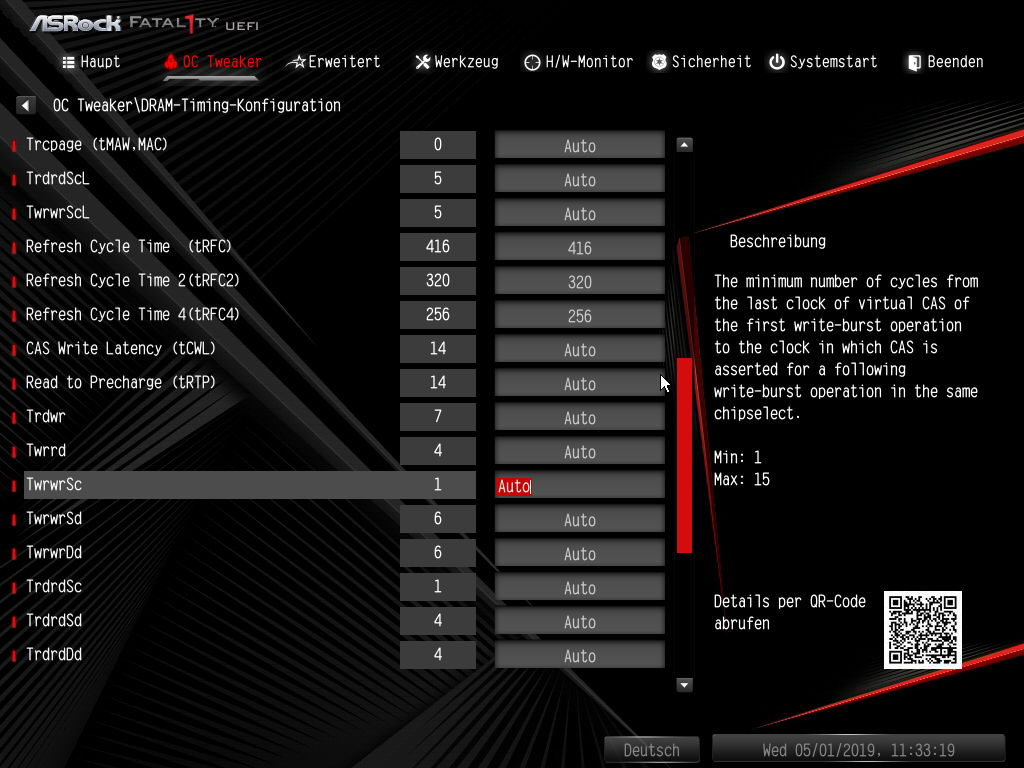Select the TrdrdScL Auto field
This screenshot has width=1024, height=768.
point(579,180)
